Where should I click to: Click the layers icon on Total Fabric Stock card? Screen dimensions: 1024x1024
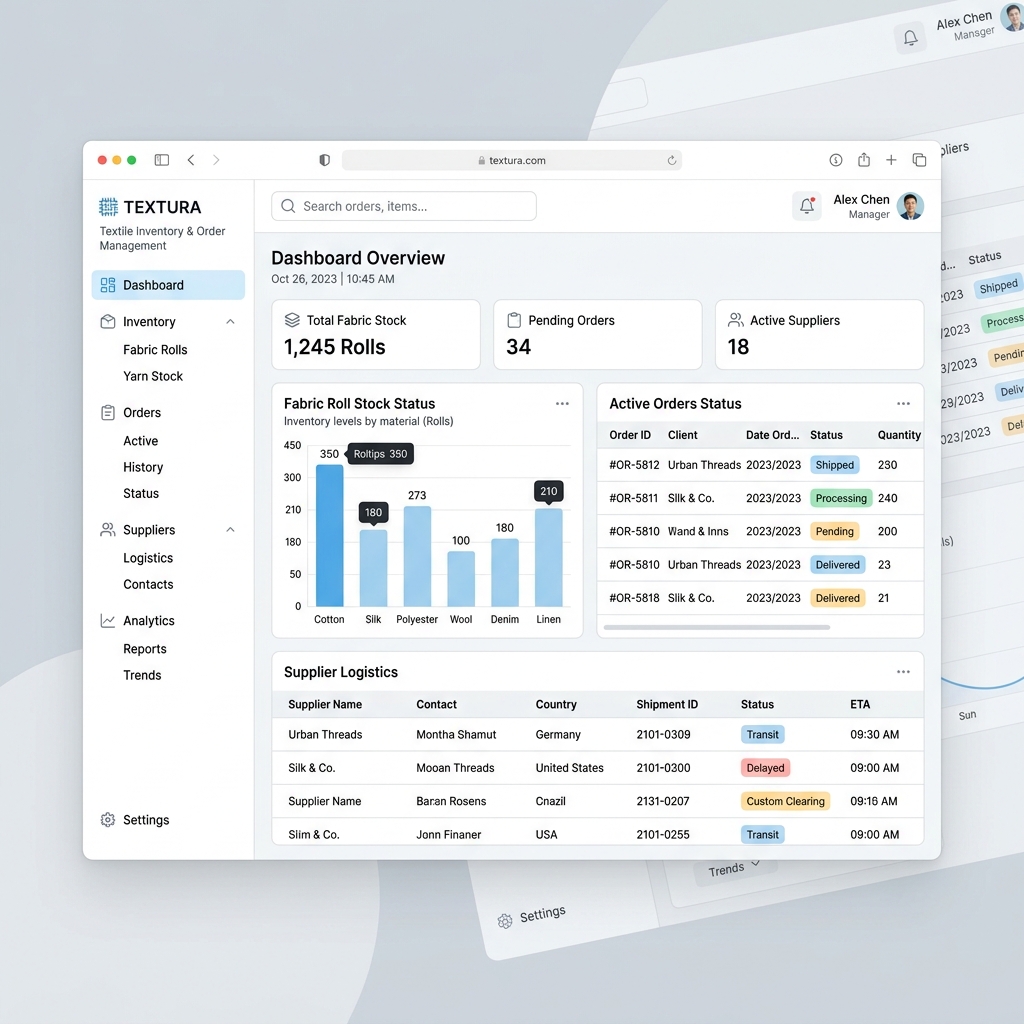292,320
